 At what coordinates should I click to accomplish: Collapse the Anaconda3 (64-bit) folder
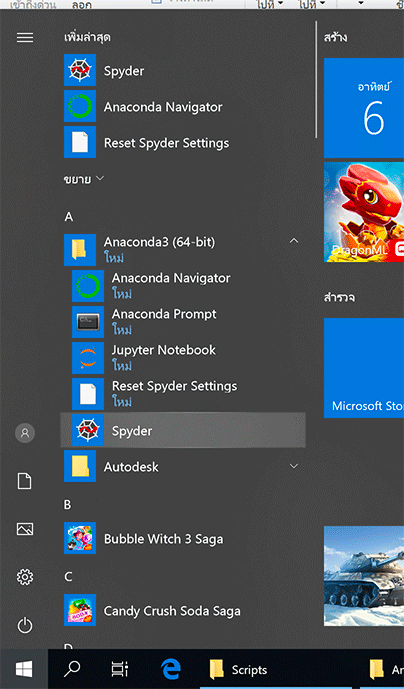(294, 241)
